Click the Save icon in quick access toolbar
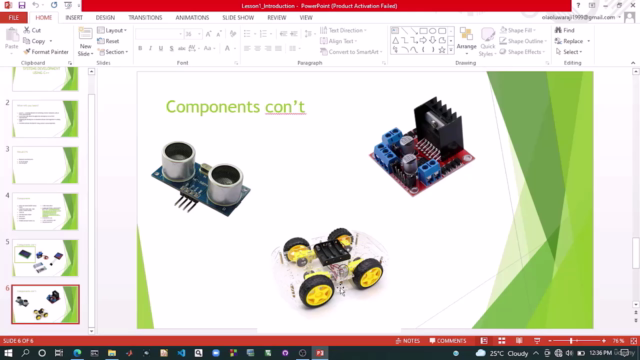This screenshot has height=360, width=640. click(x=22, y=5)
